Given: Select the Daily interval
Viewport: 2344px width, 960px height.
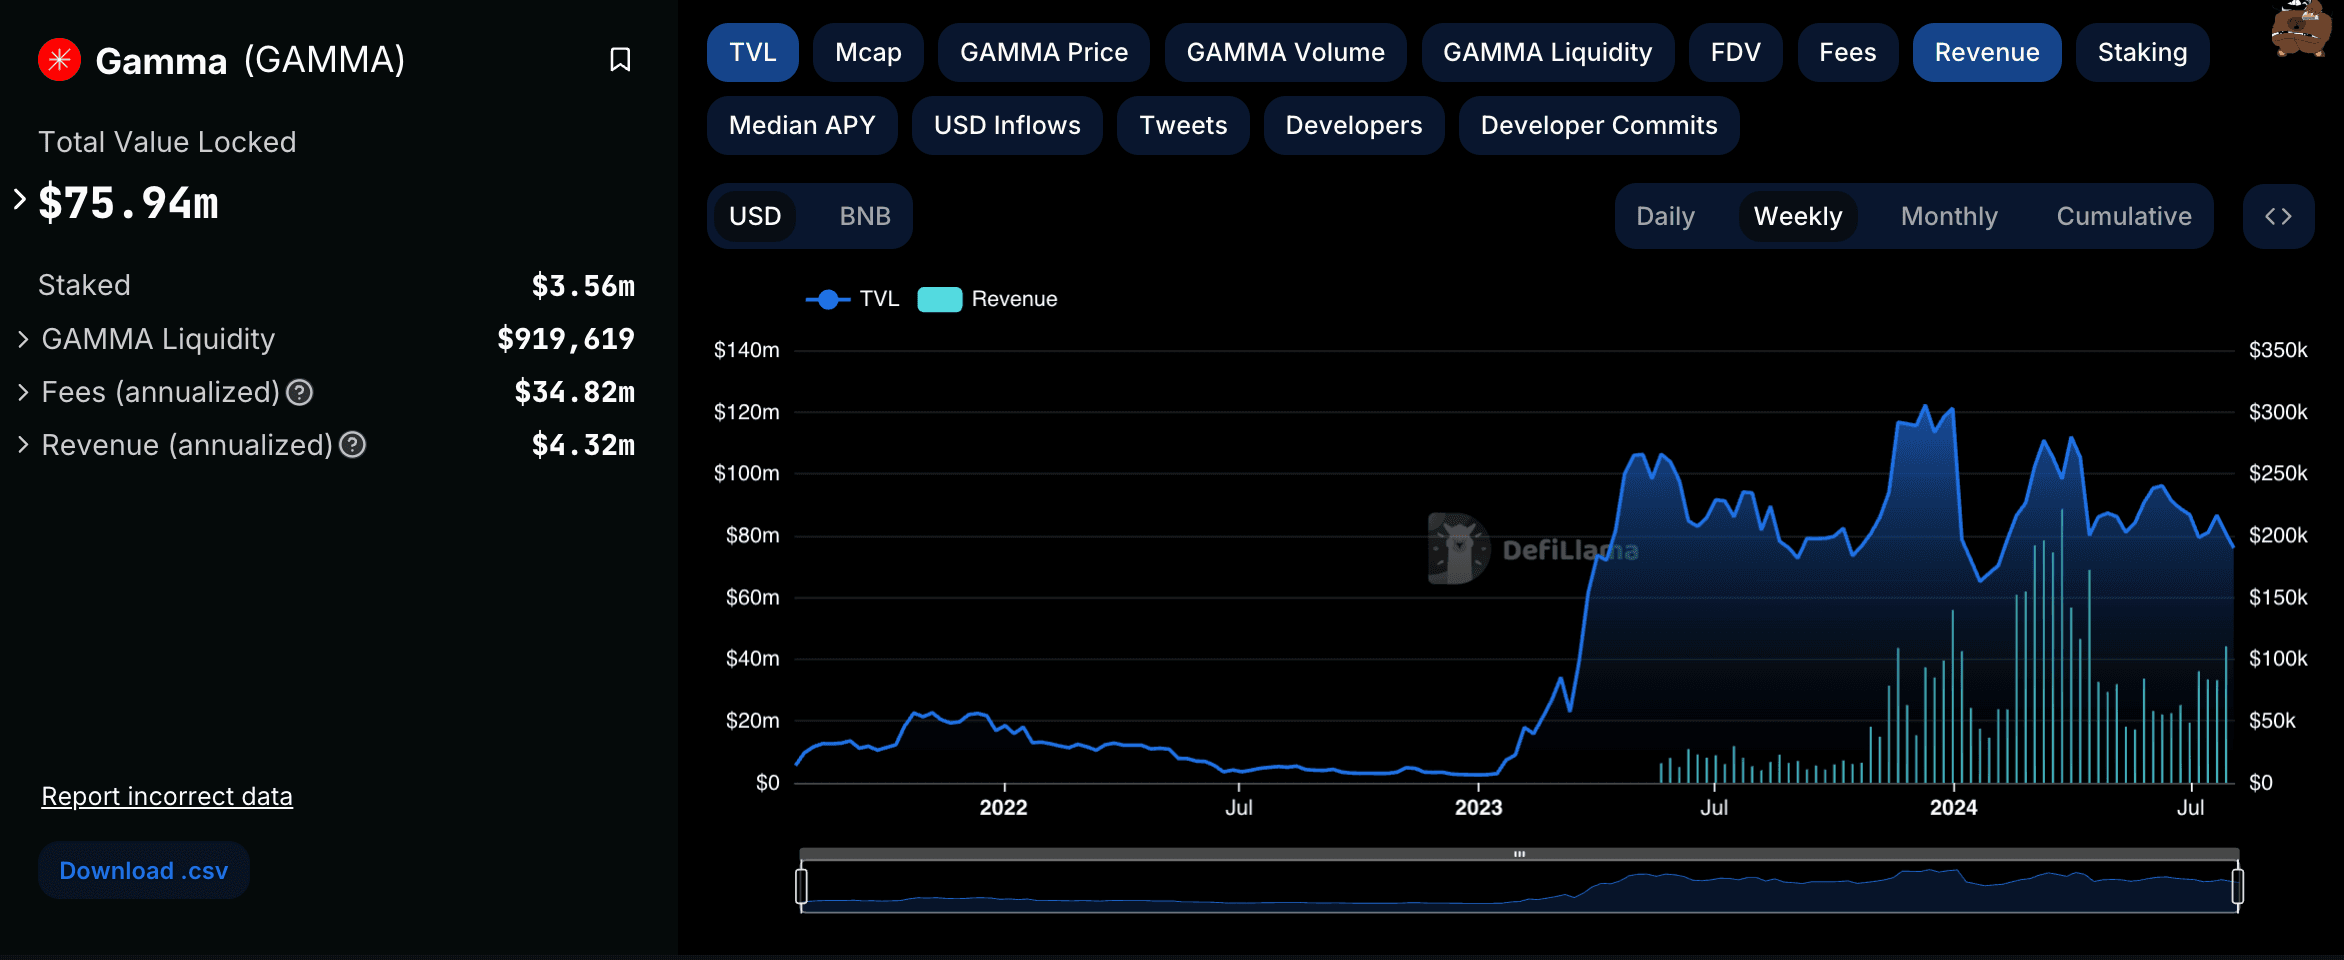Looking at the screenshot, I should point(1665,216).
